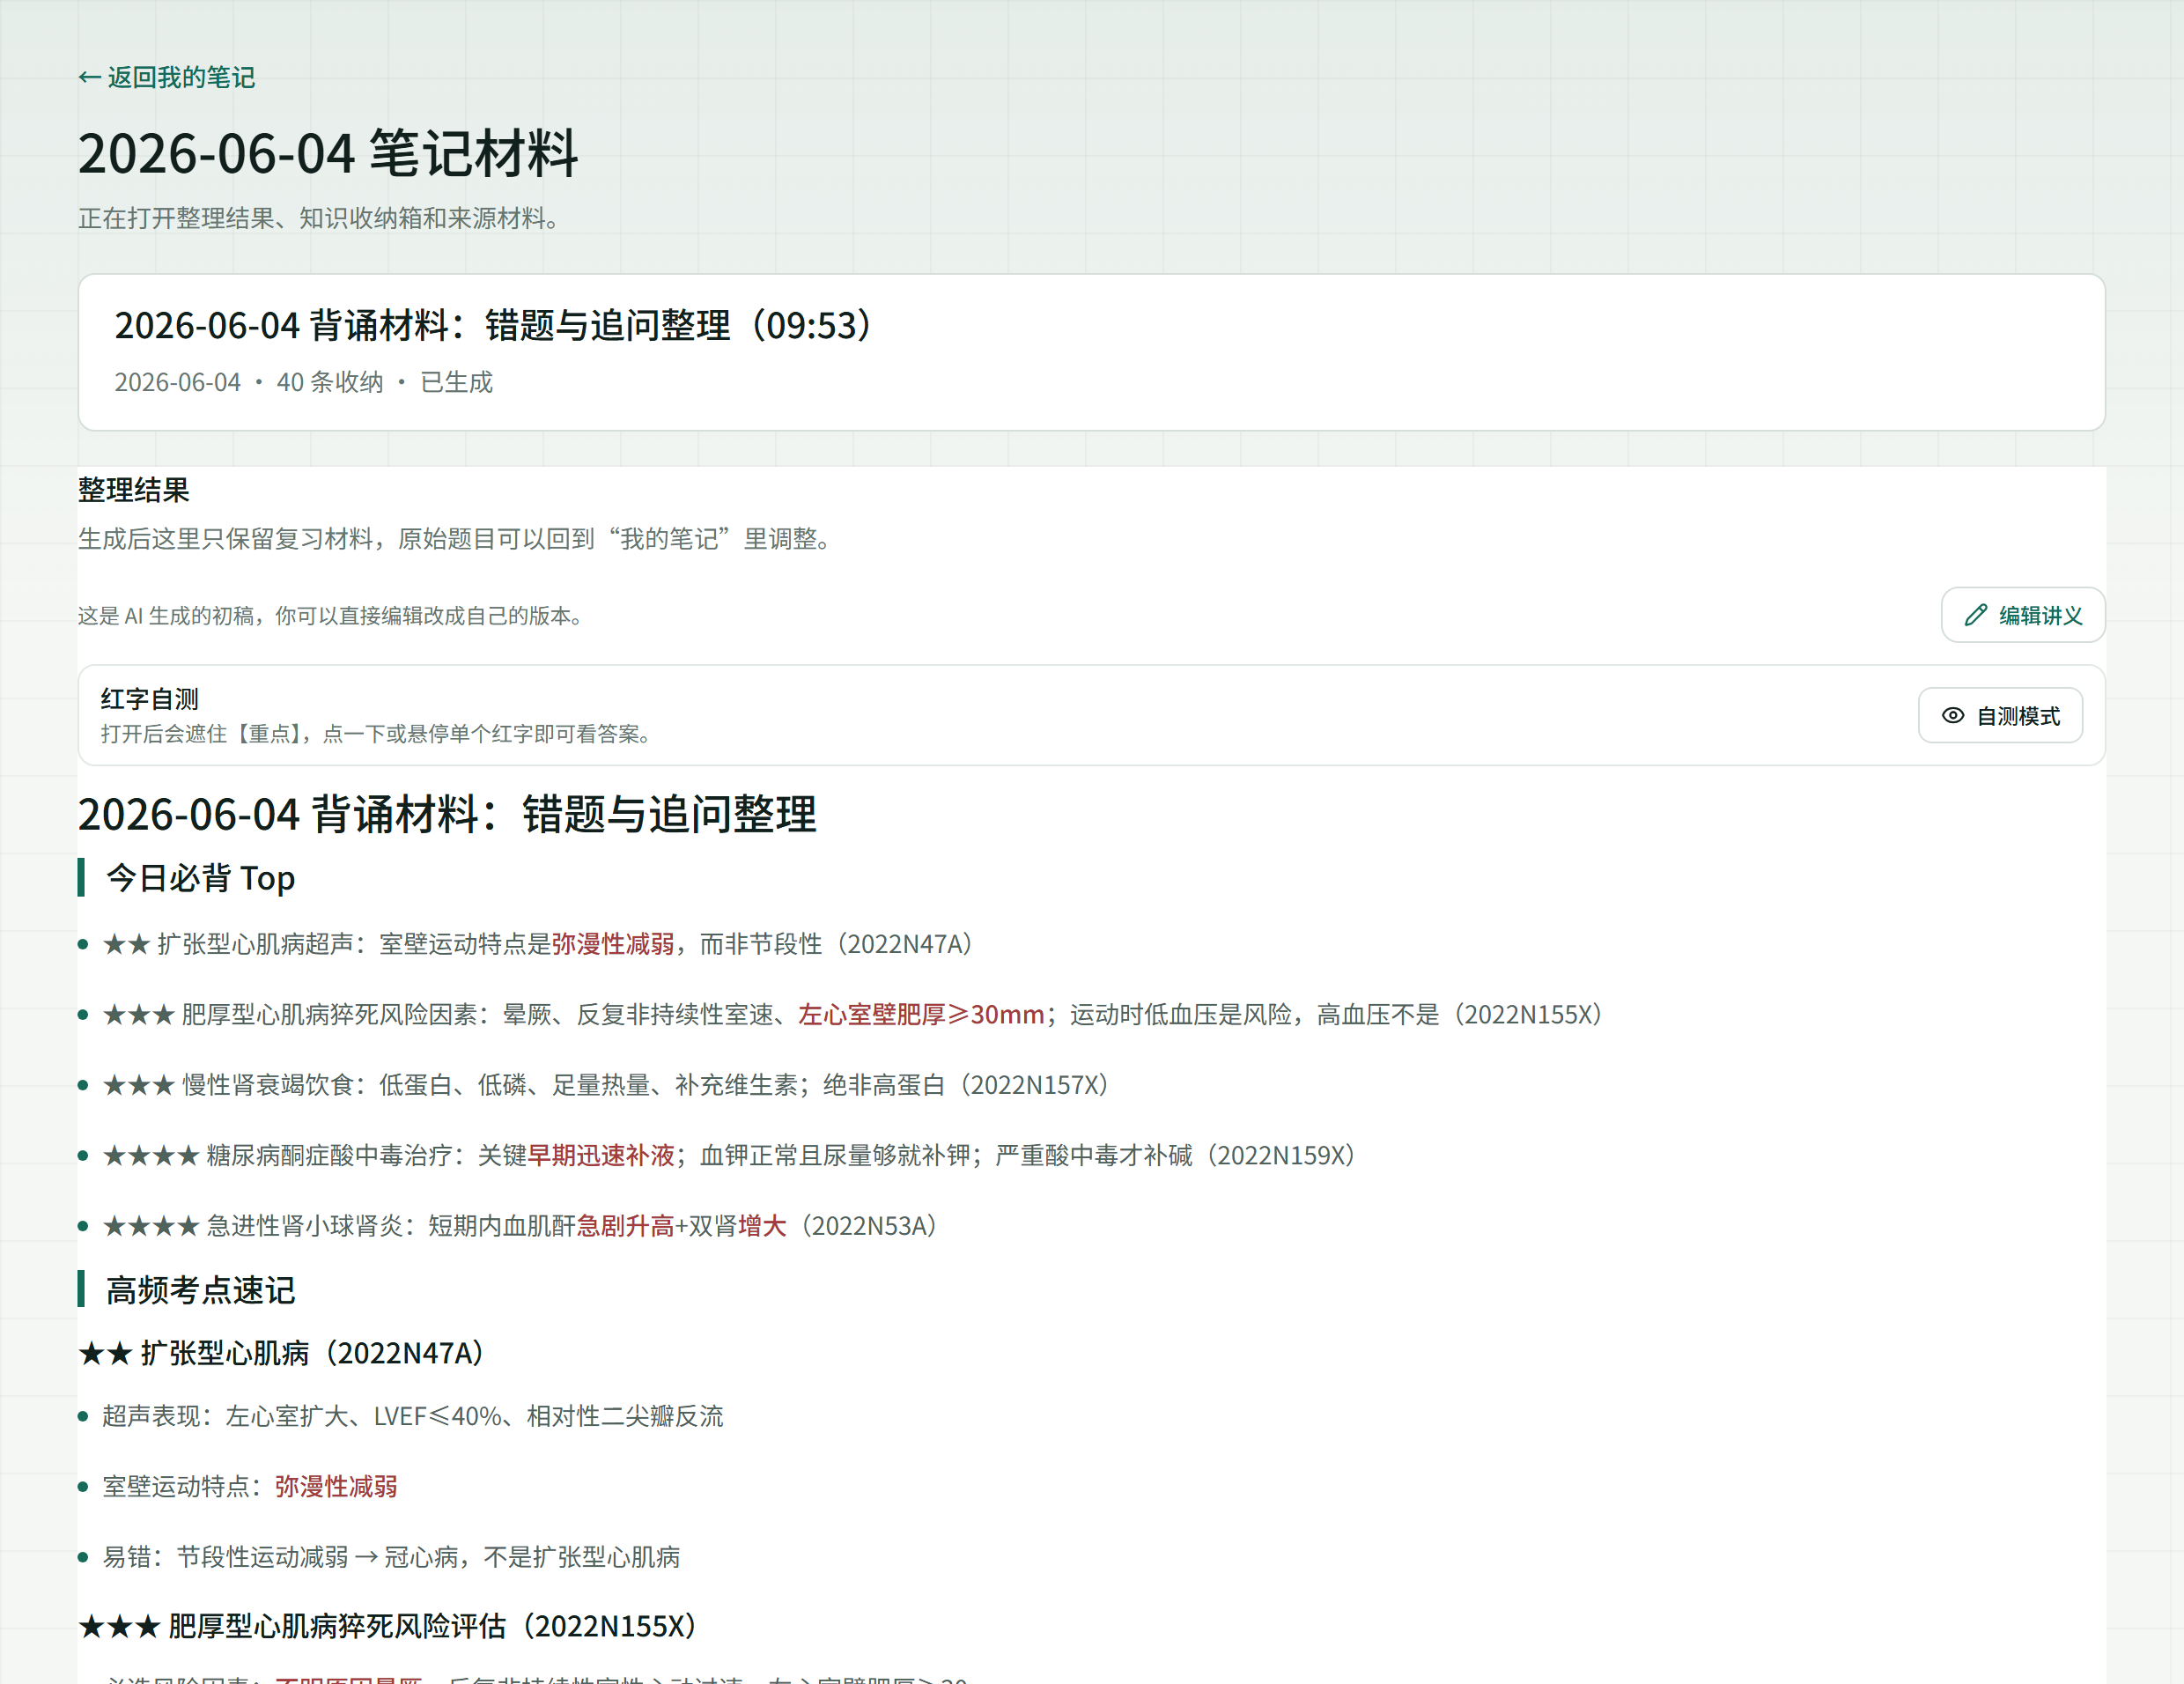Screen dimensions: 2184x1684
Task: Click the page title 2026-06-04 笔记材料
Action: point(328,153)
